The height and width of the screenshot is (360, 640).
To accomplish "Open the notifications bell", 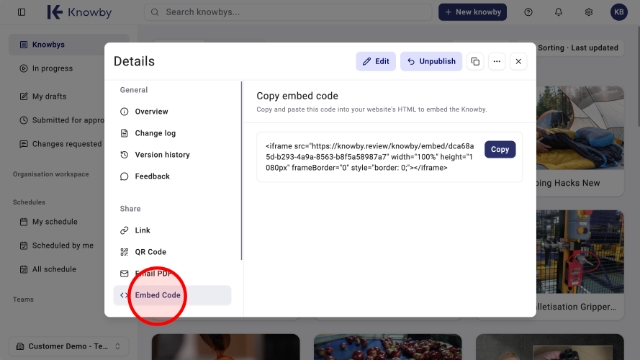I will 558,12.
